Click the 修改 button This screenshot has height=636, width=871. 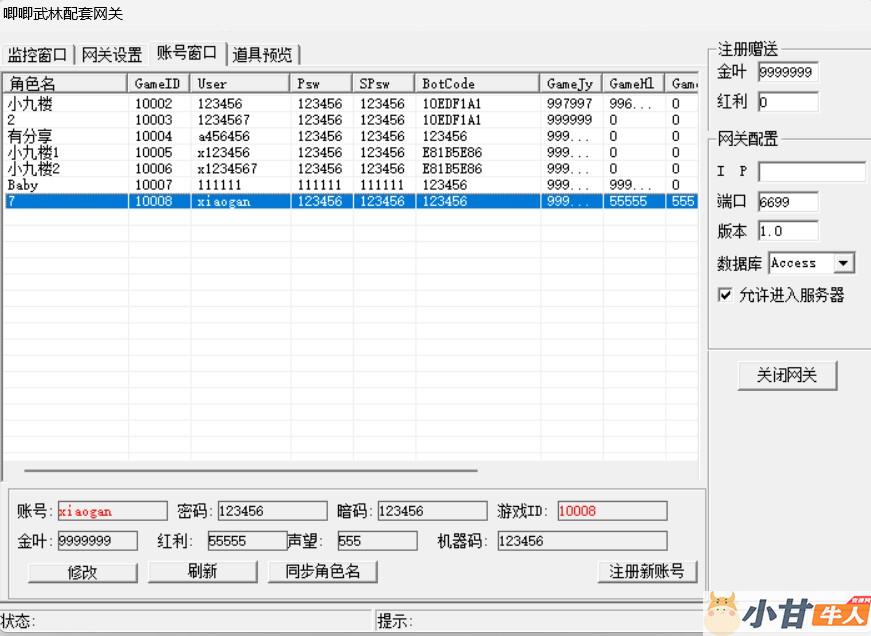click(82, 572)
